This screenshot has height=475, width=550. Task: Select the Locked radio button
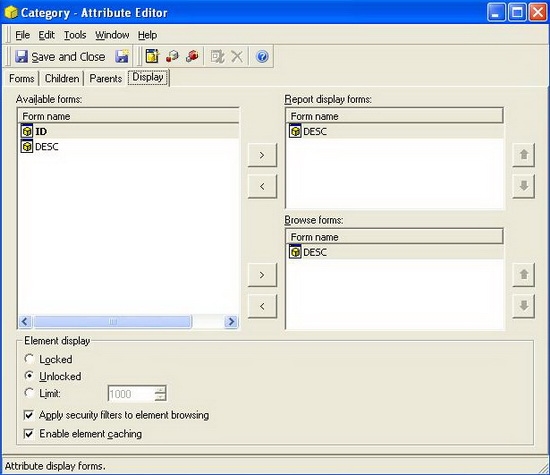(29, 359)
